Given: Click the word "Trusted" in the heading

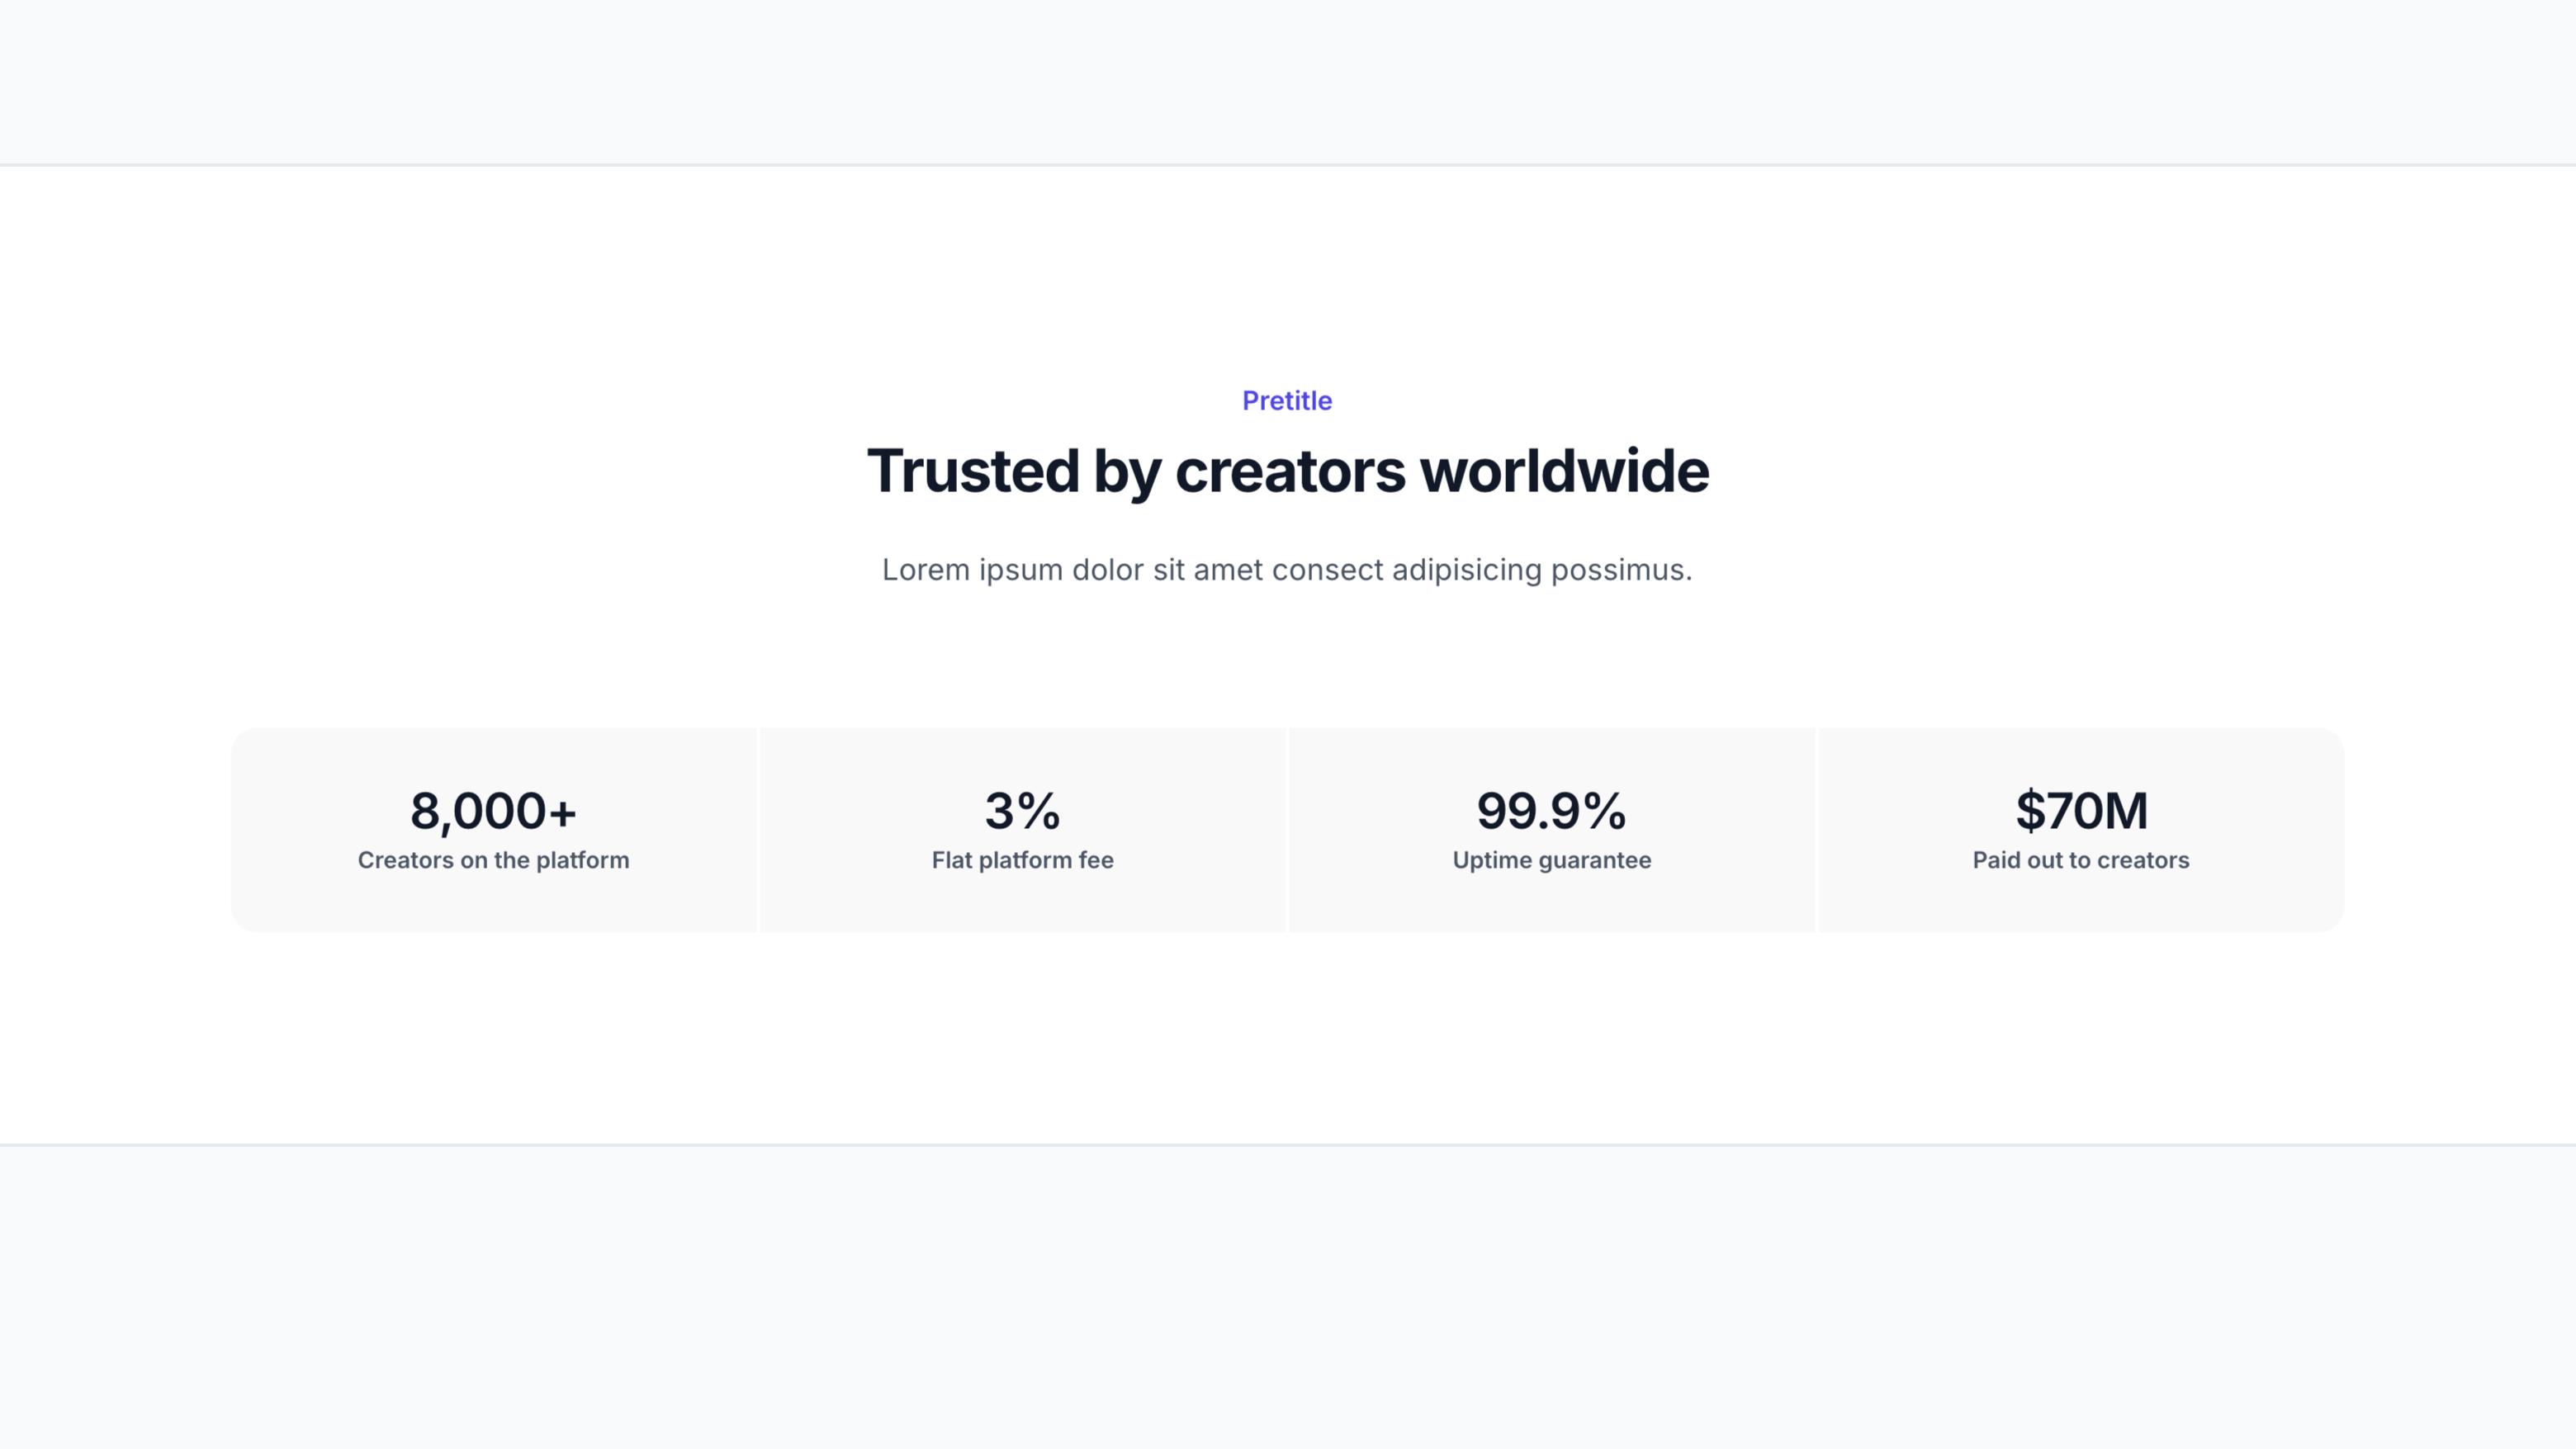Looking at the screenshot, I should pos(973,470).
